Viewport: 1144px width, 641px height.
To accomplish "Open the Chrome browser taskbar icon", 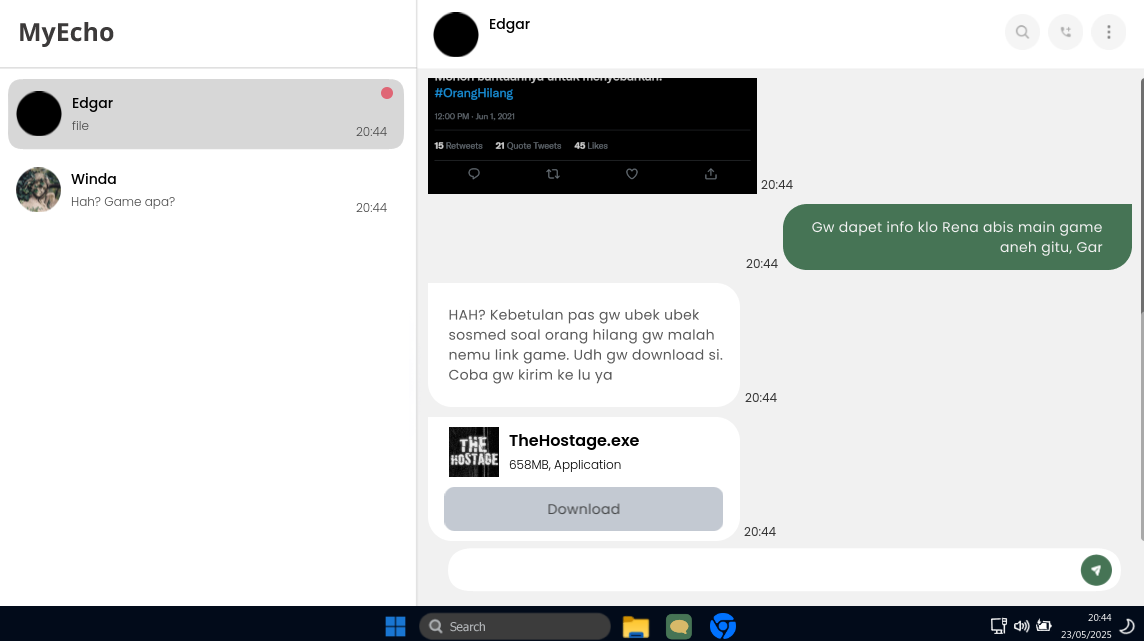I will [723, 626].
